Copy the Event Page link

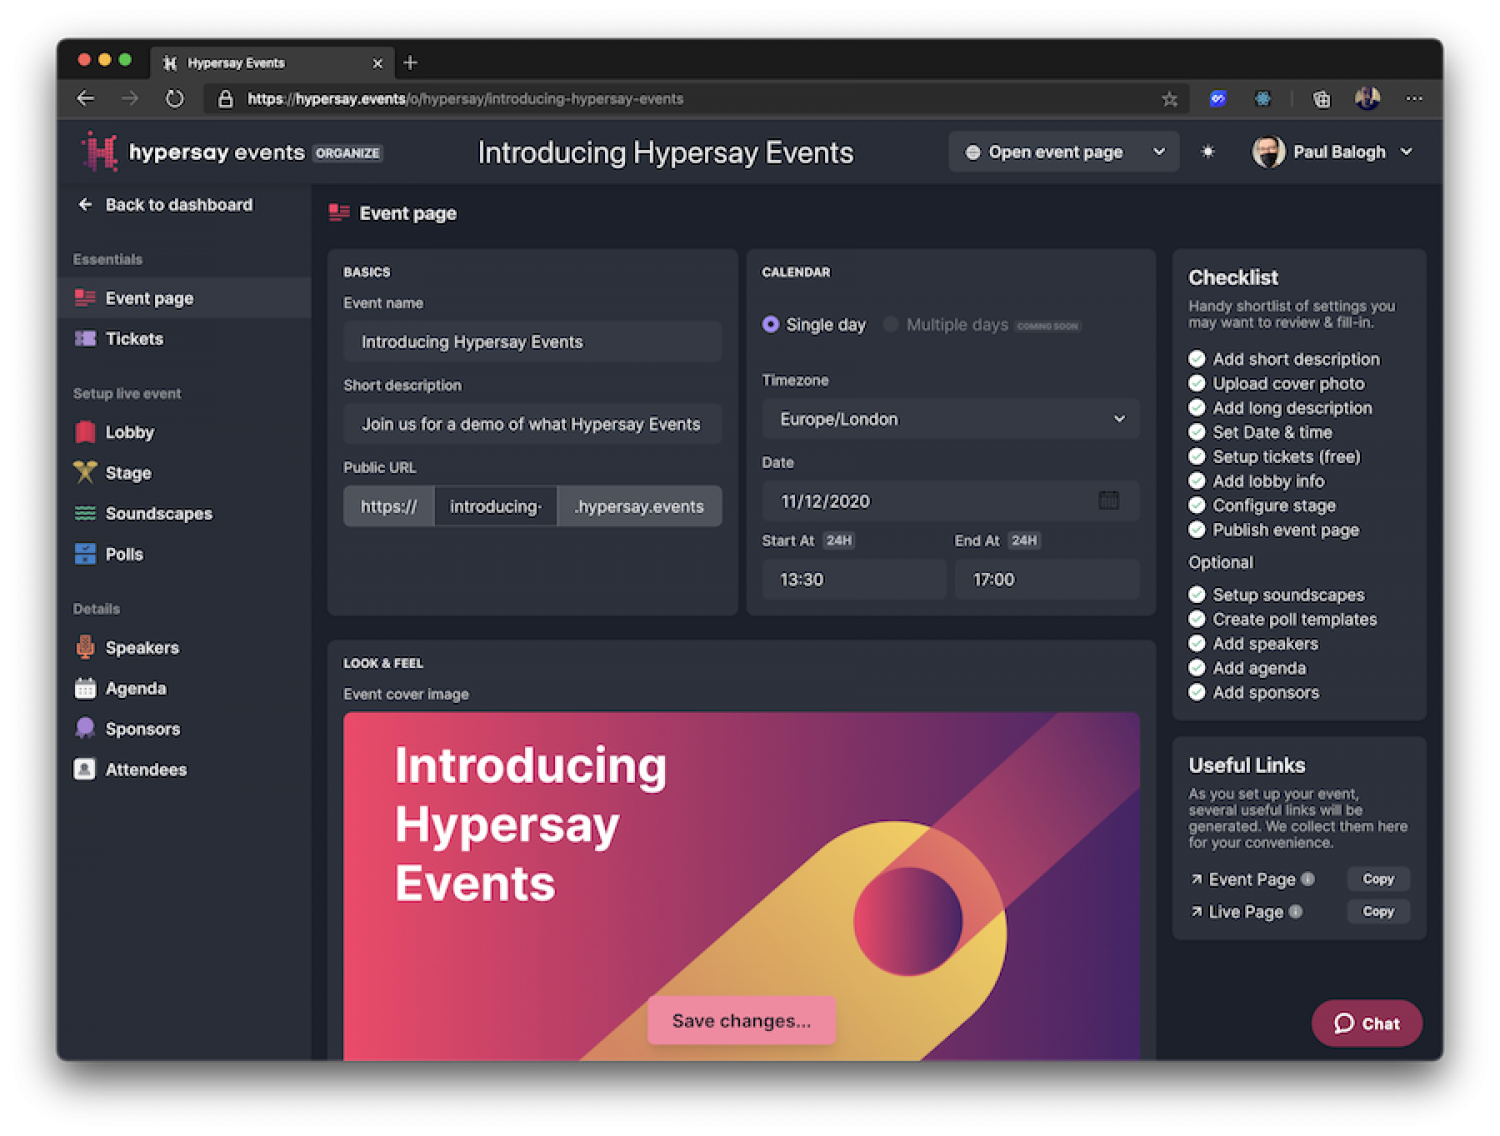coord(1377,879)
